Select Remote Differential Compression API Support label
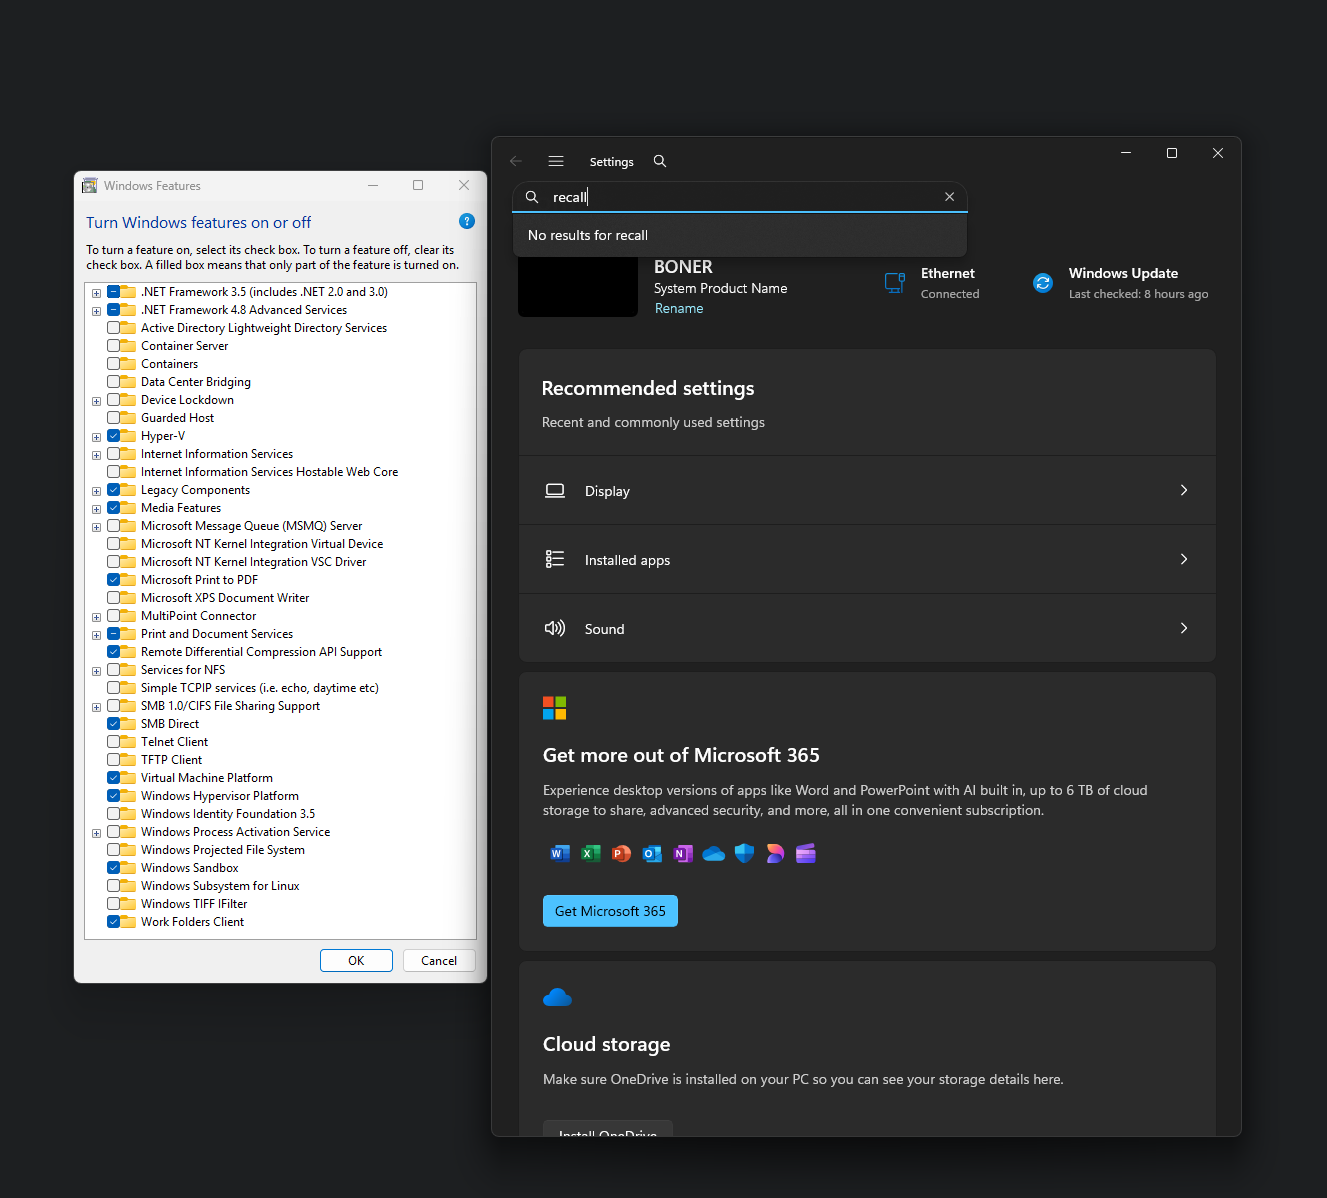This screenshot has height=1198, width=1327. click(x=261, y=652)
